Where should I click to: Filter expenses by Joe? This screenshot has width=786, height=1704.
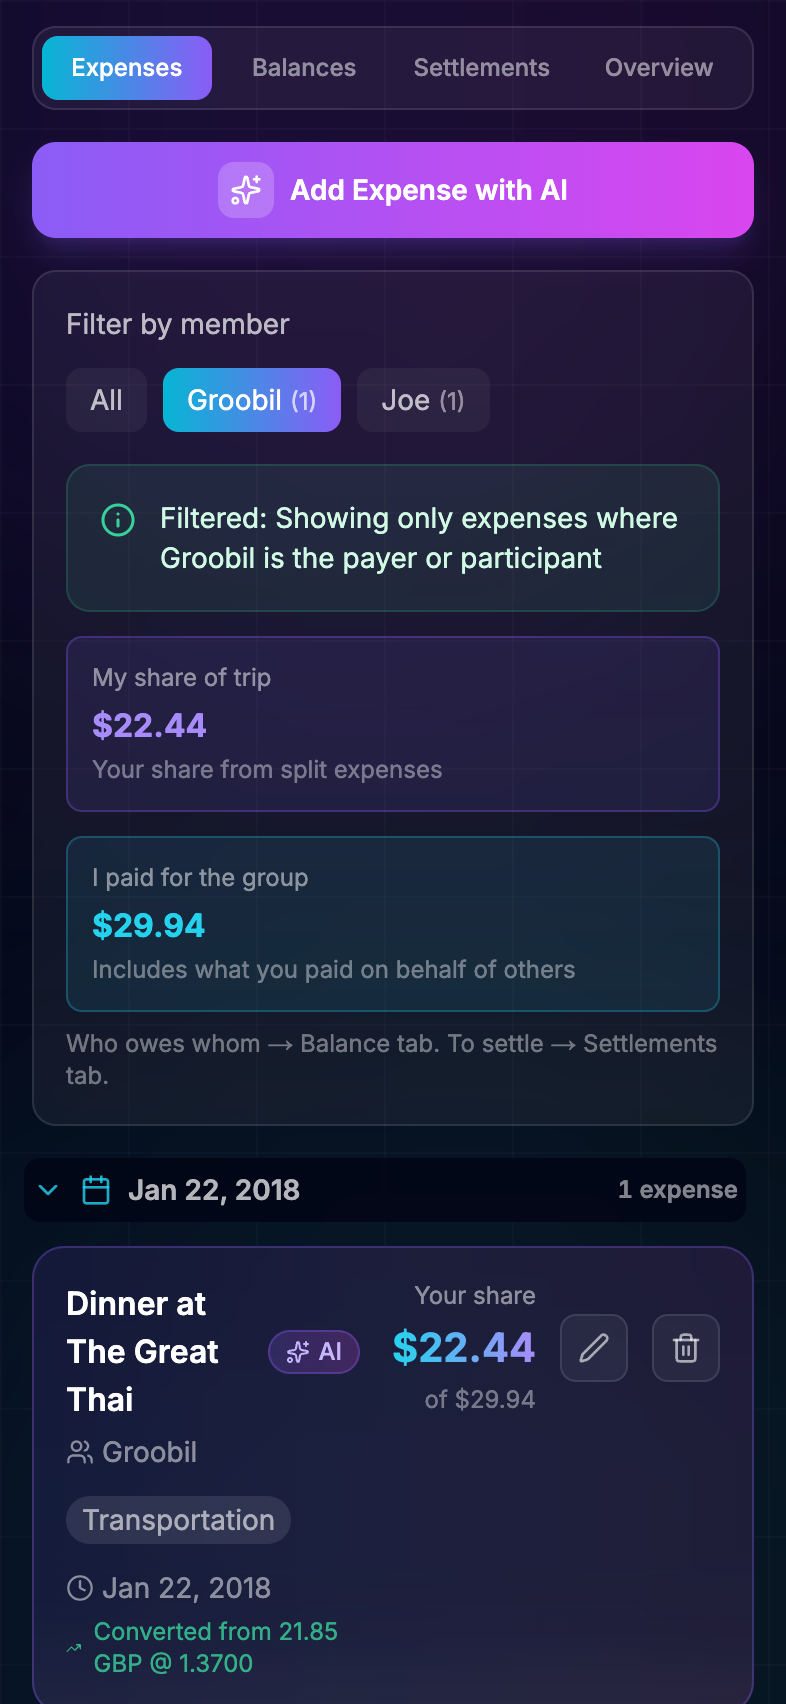point(422,400)
